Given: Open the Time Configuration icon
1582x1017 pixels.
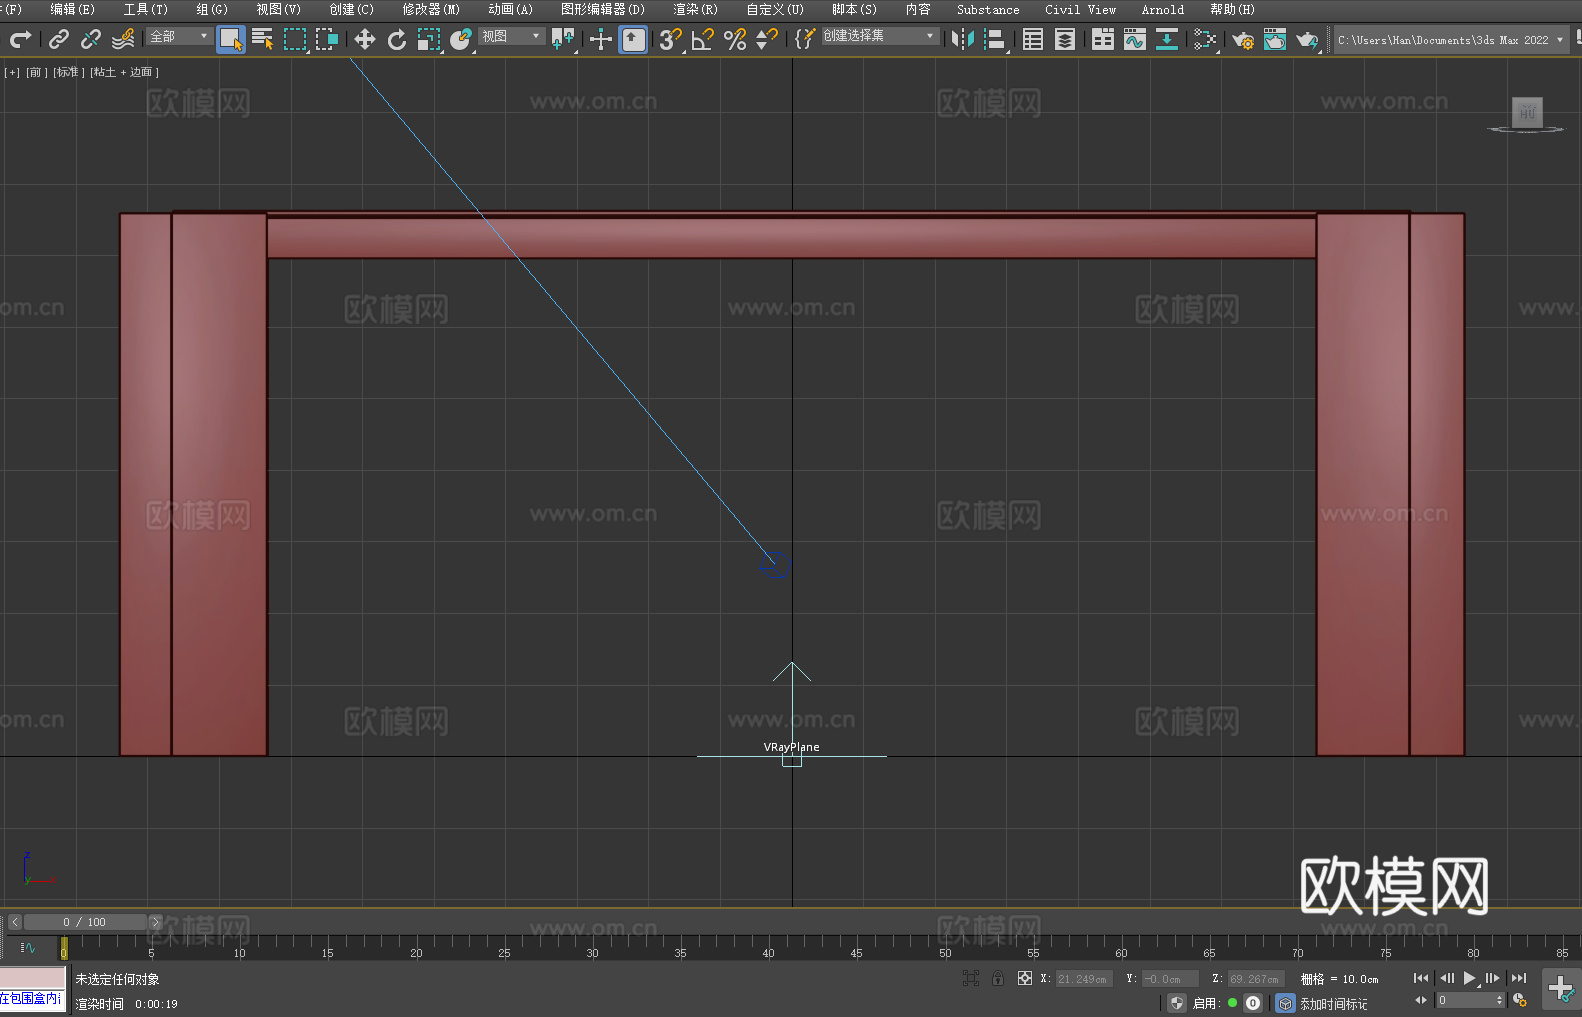Looking at the screenshot, I should [x=1520, y=1000].
